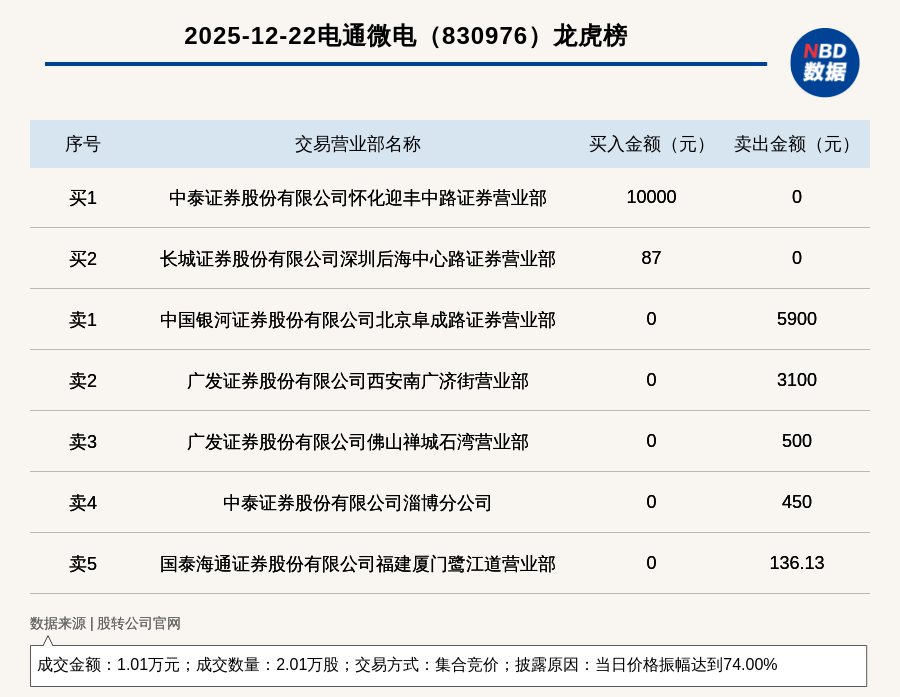The width and height of the screenshot is (900, 697).
Task: Select the sell amount value 136.13
Action: pos(796,563)
